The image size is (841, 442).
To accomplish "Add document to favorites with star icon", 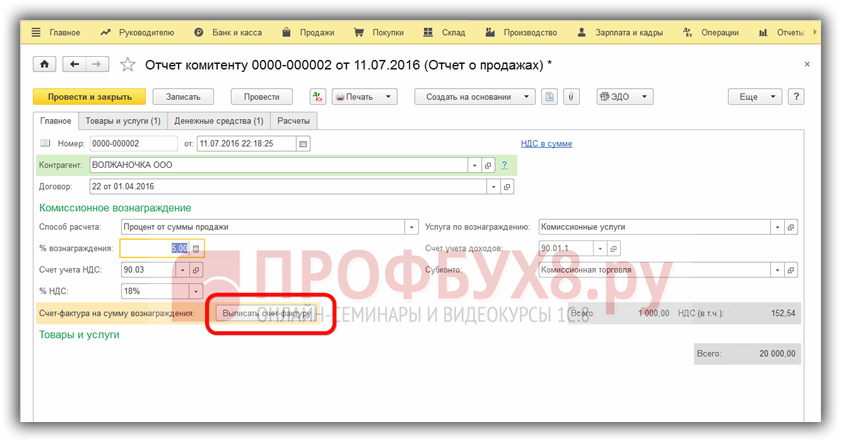I will 127,65.
